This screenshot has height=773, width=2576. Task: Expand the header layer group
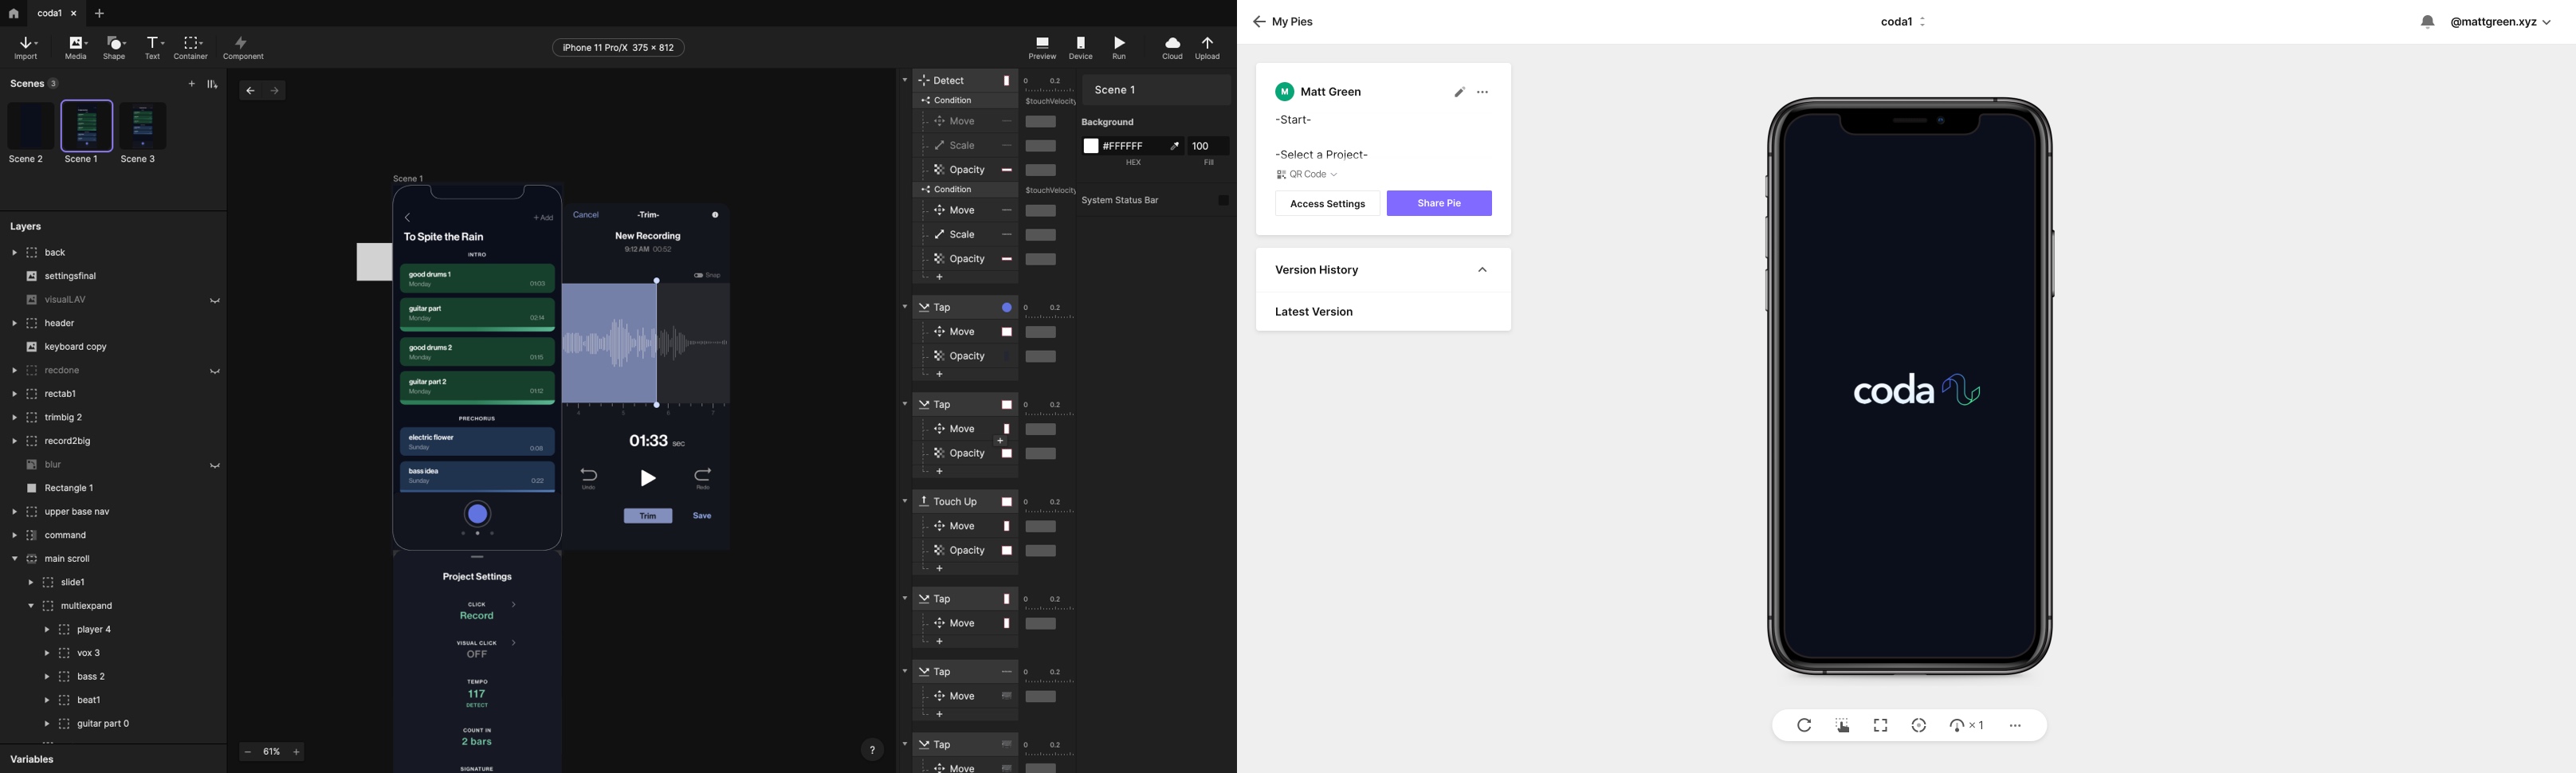(14, 324)
